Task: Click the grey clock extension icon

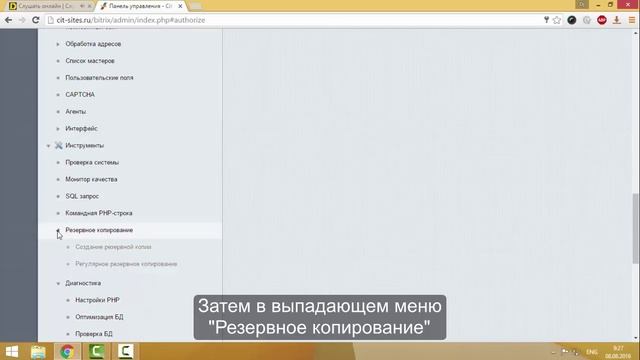Action: tap(587, 20)
